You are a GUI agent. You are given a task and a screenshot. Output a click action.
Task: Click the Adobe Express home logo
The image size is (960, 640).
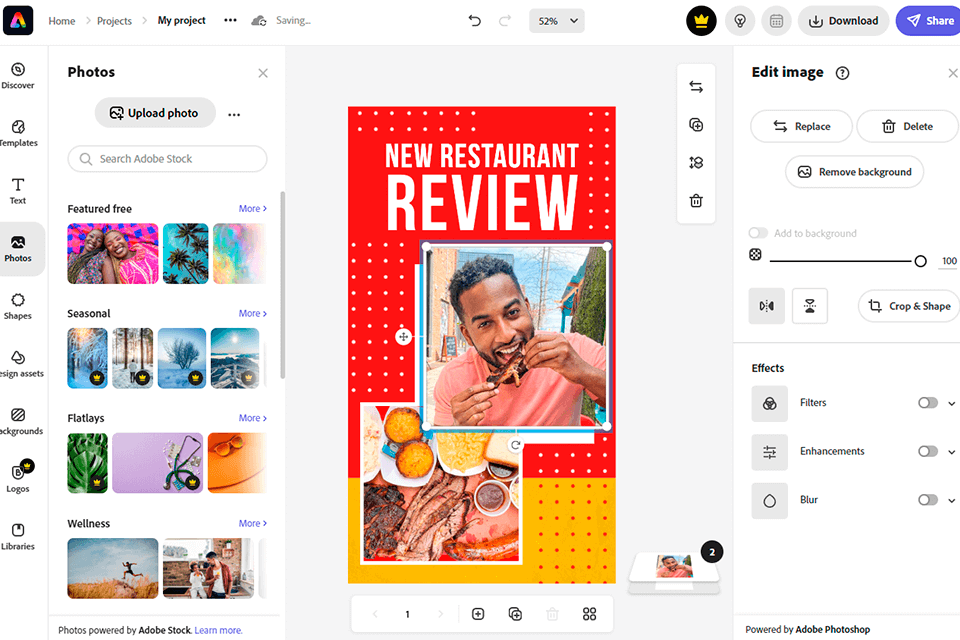tap(18, 20)
